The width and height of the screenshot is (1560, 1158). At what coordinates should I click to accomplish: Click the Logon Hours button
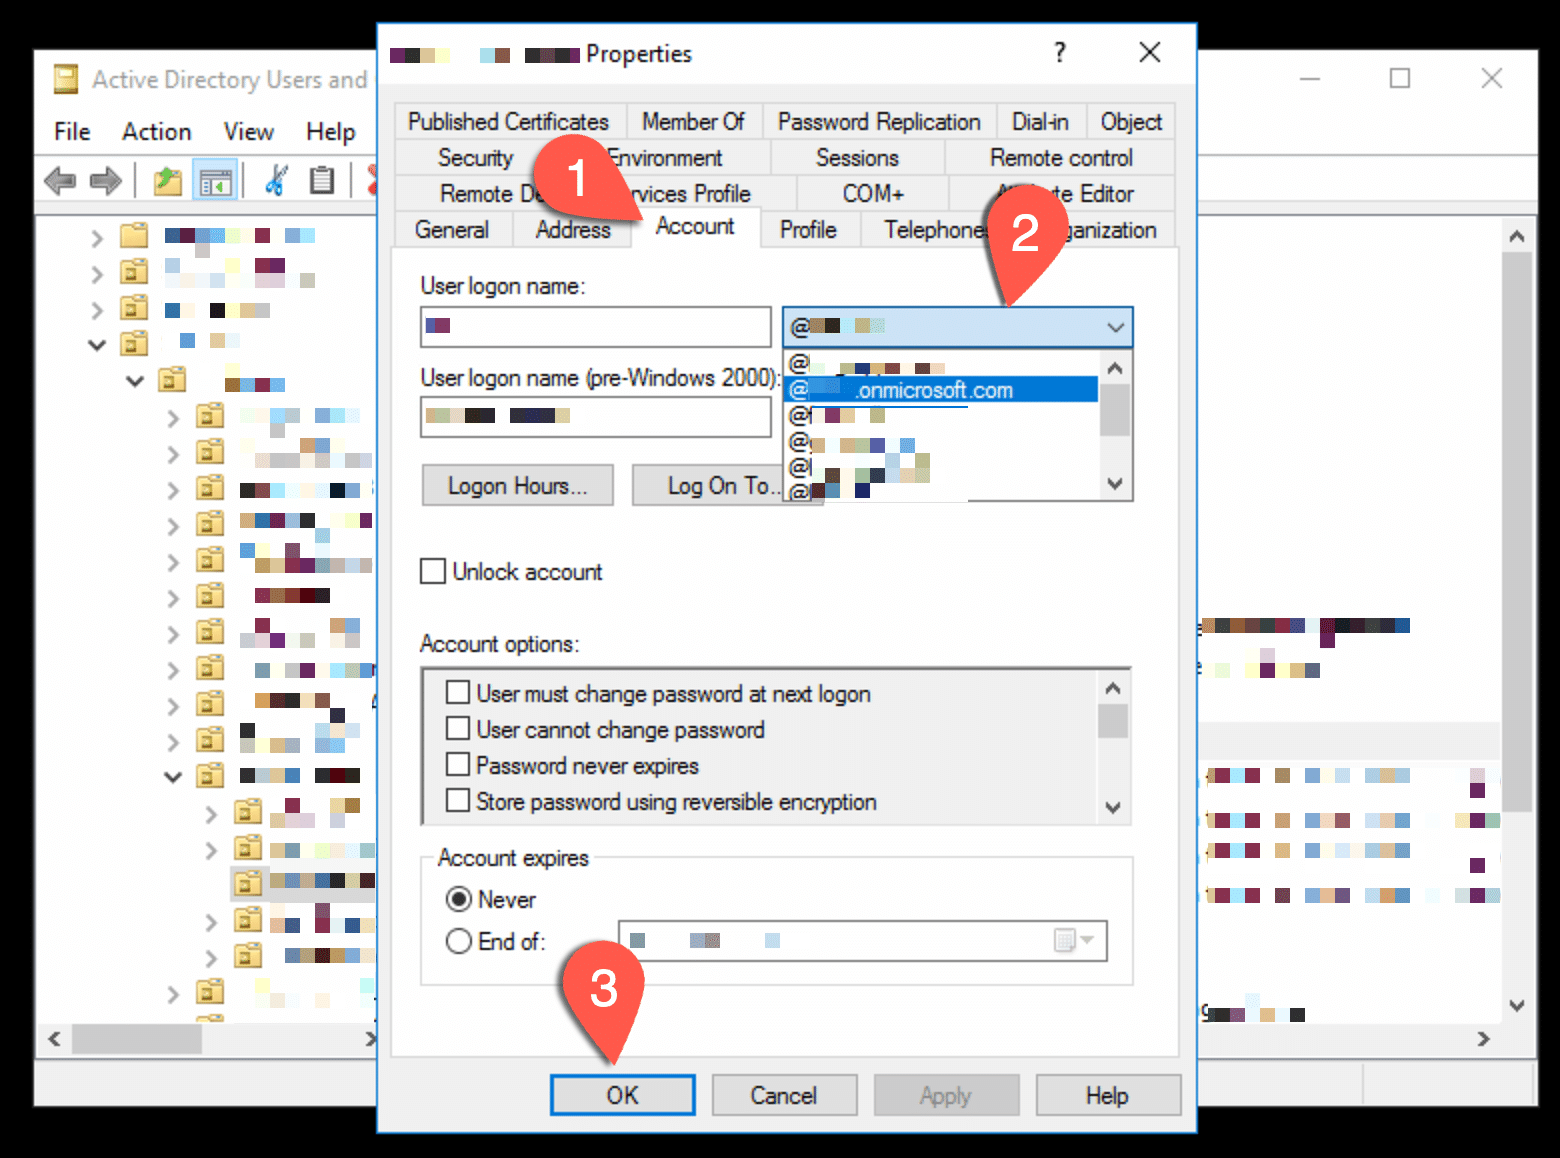click(517, 485)
